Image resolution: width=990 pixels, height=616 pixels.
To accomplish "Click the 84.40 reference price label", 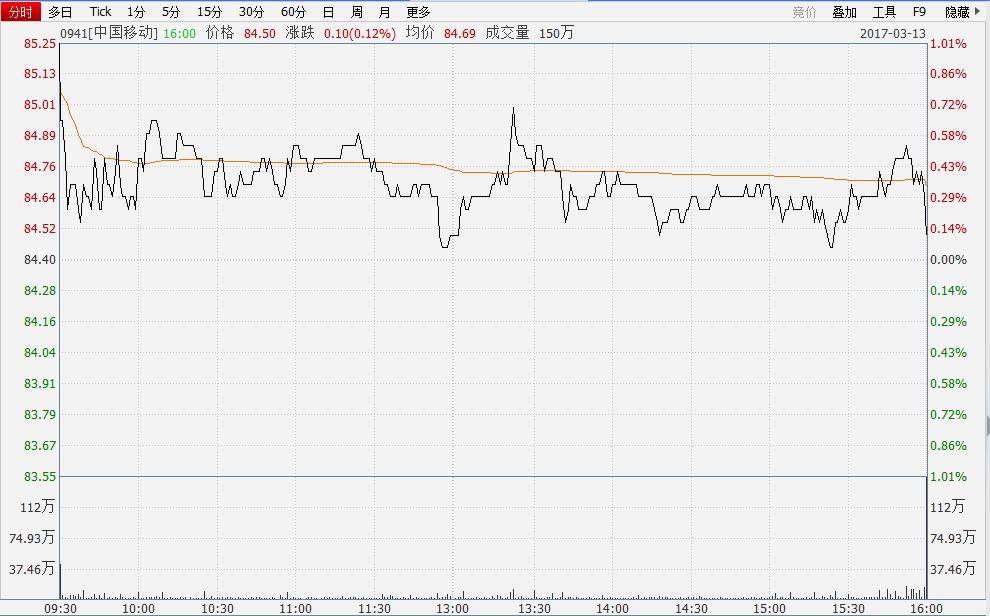I will pos(40,259).
